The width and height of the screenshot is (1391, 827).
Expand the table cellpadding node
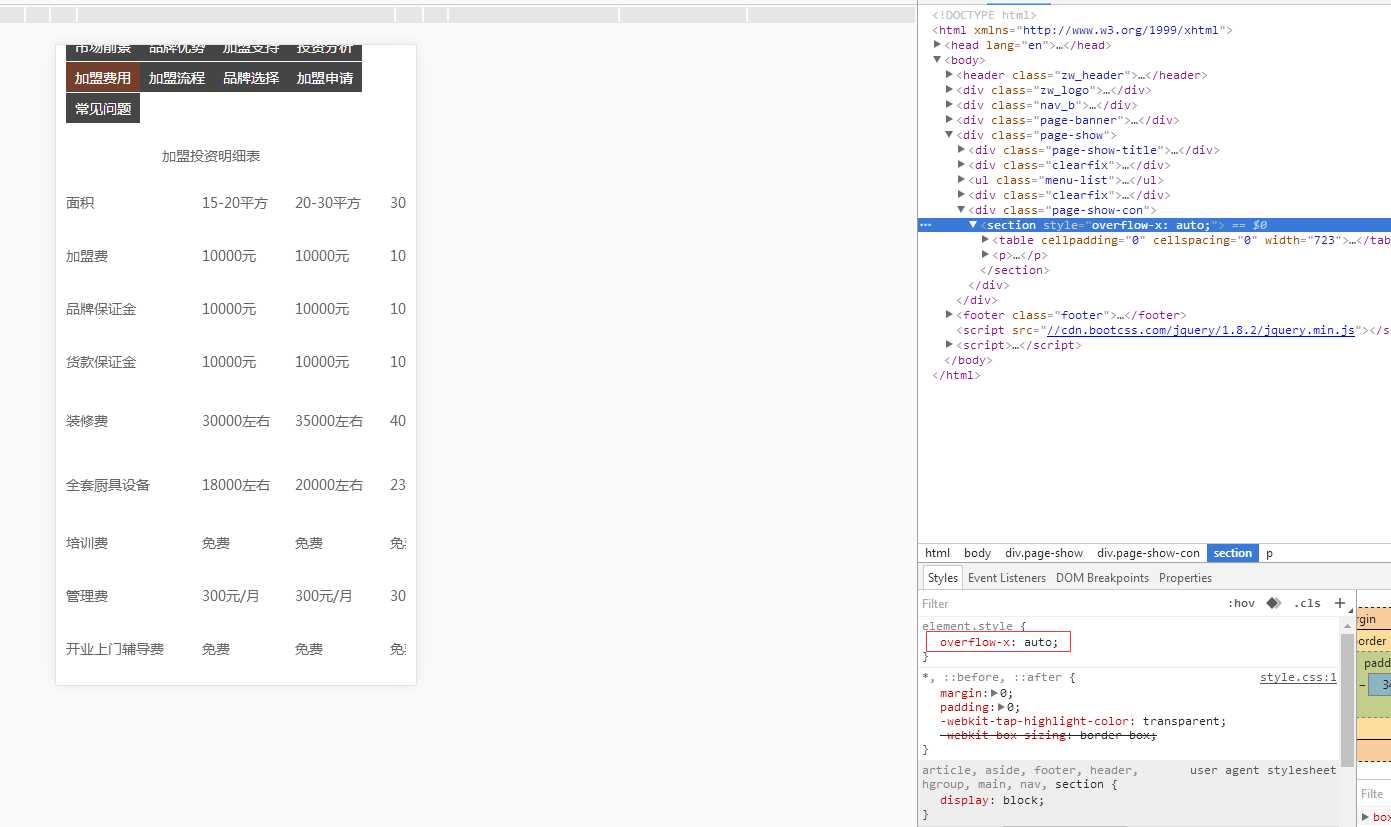pos(985,240)
